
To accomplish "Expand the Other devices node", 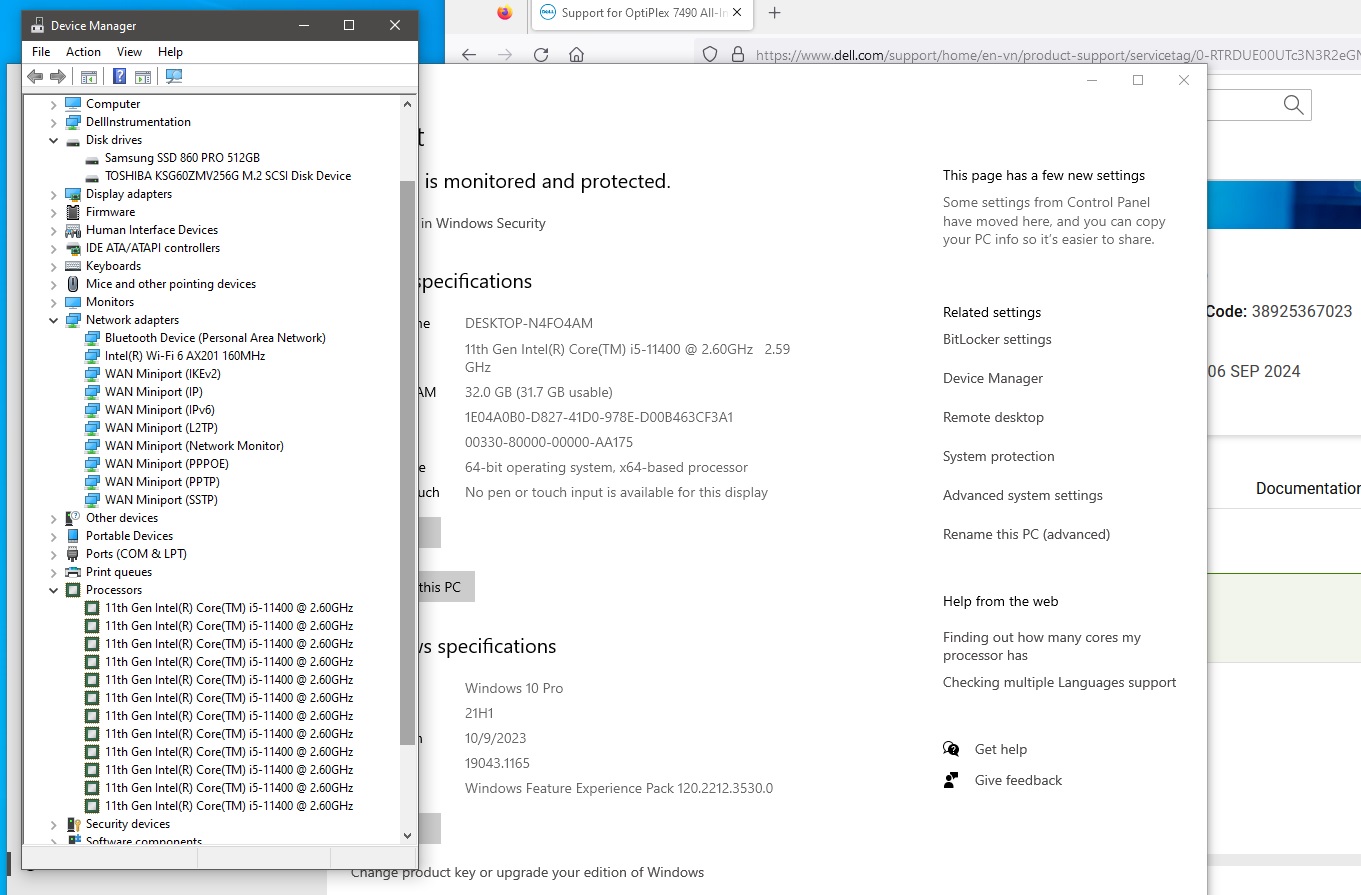I will coord(54,519).
